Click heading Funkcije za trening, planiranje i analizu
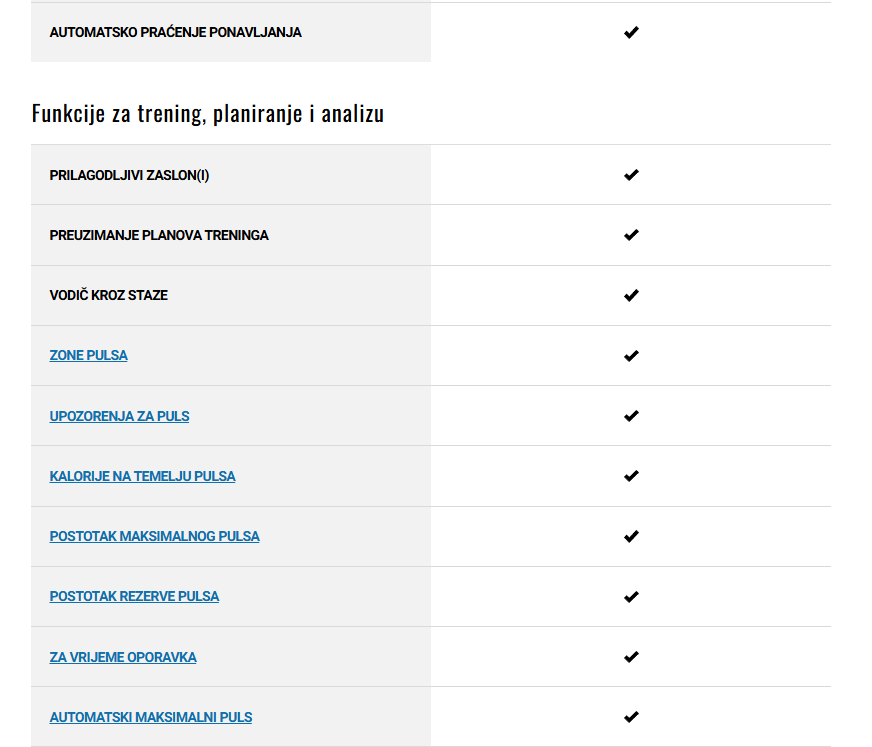Screen dimensions: 872x747 [x=208, y=113]
